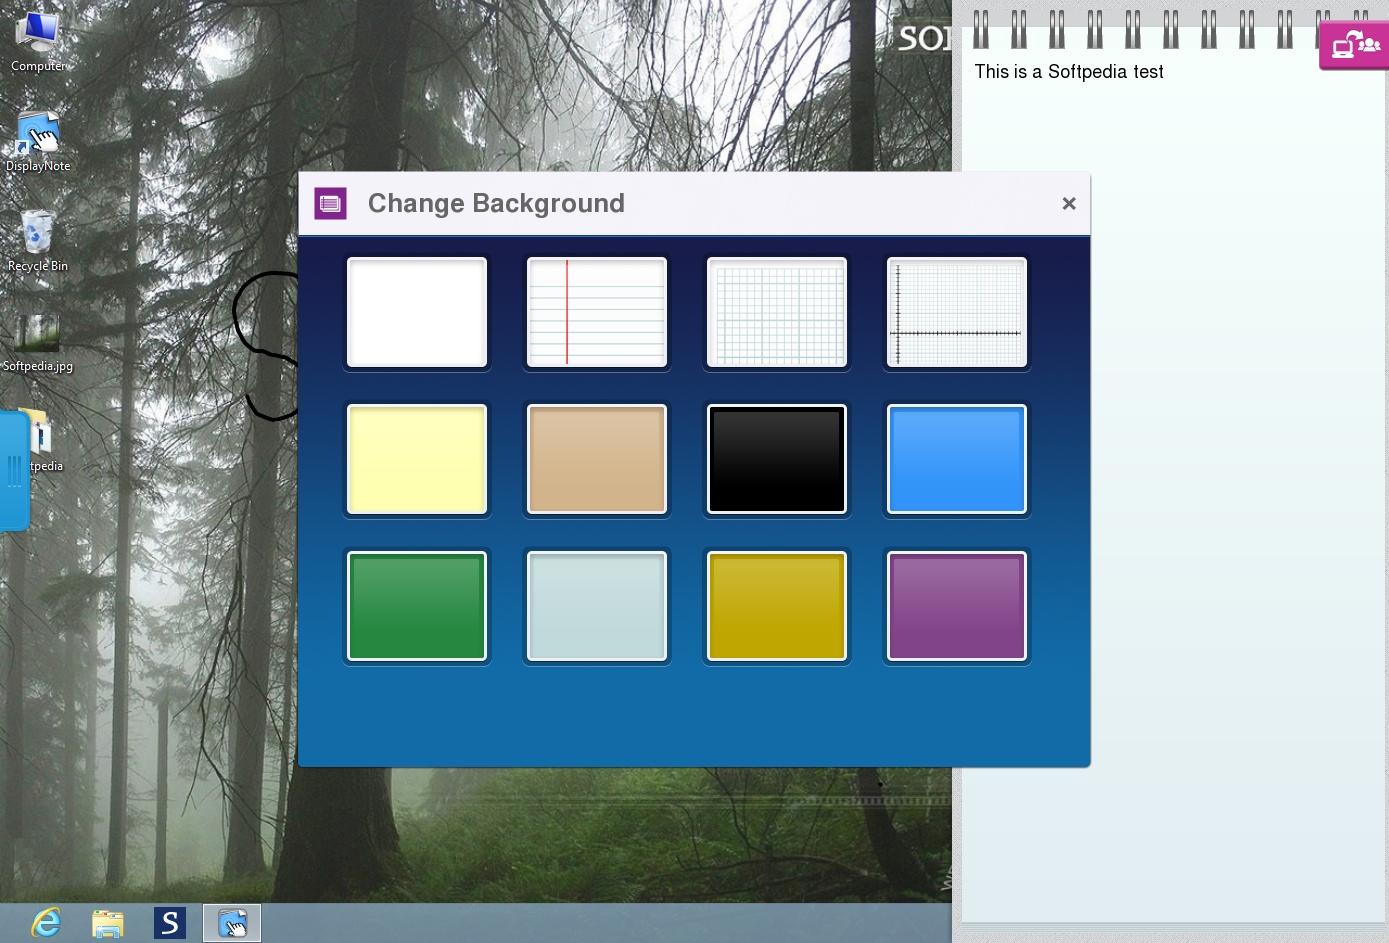Select the green background swatch
Viewport: 1389px width, 943px height.
point(417,606)
